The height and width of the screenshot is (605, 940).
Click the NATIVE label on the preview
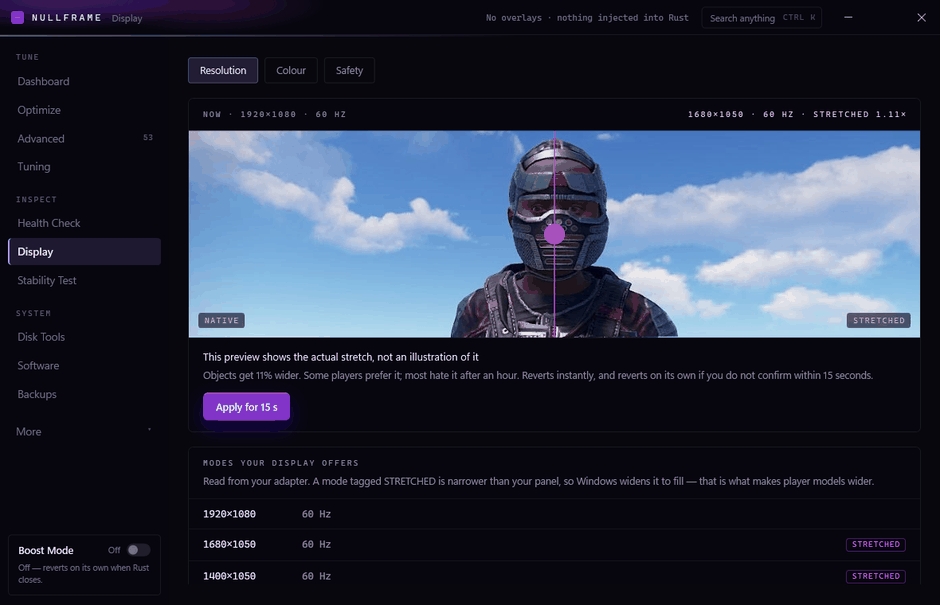pos(221,320)
